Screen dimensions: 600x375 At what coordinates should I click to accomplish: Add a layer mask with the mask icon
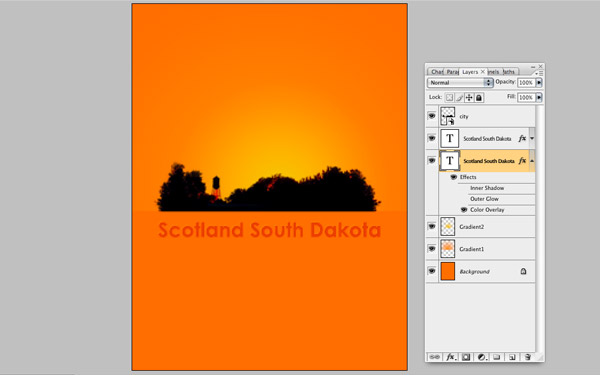coord(466,357)
